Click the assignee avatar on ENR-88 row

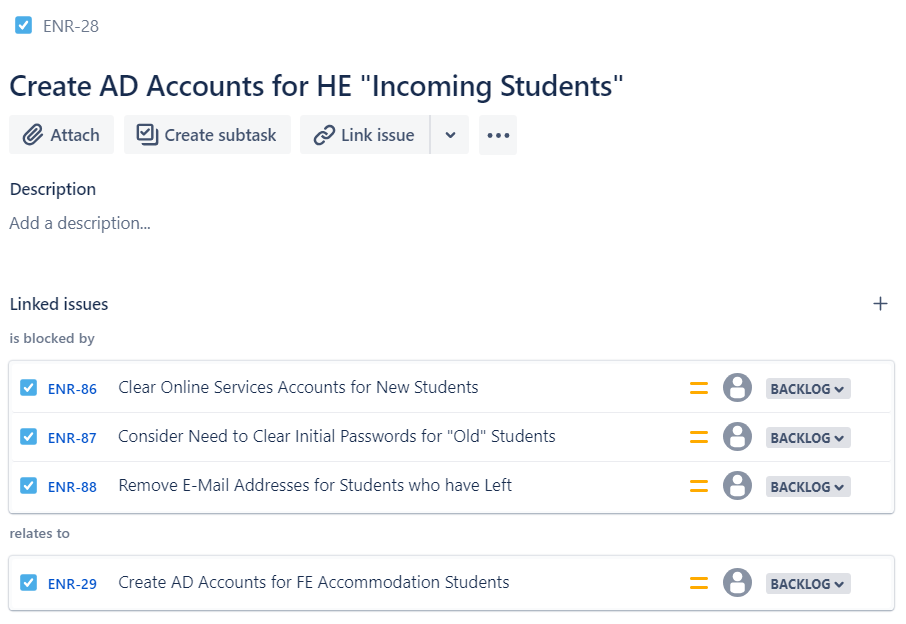737,486
